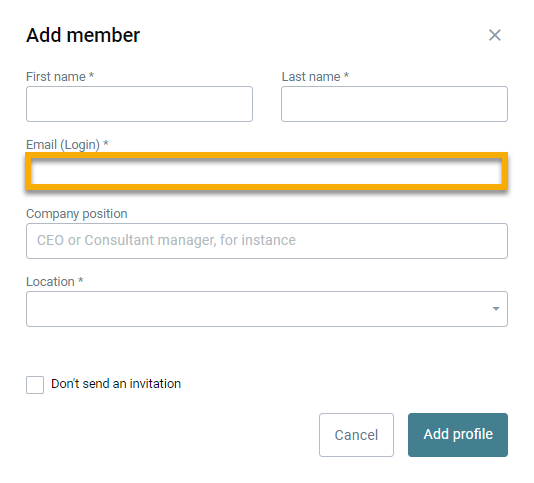Click the Email (Login) label

click(x=63, y=145)
